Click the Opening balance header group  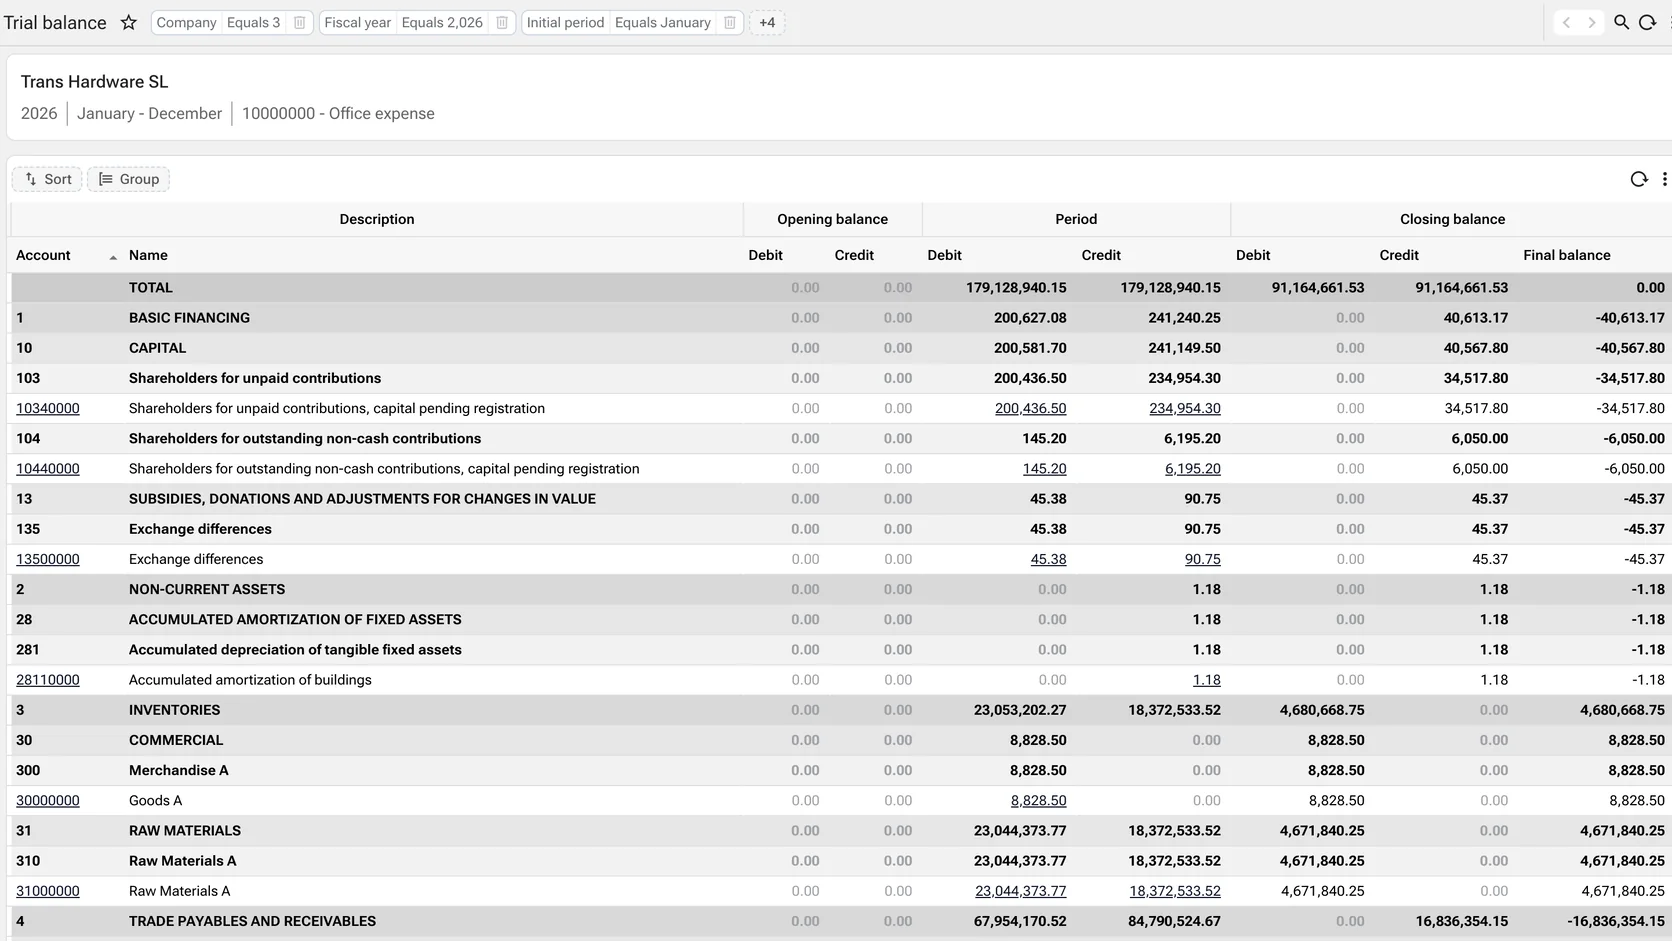pyautogui.click(x=832, y=219)
